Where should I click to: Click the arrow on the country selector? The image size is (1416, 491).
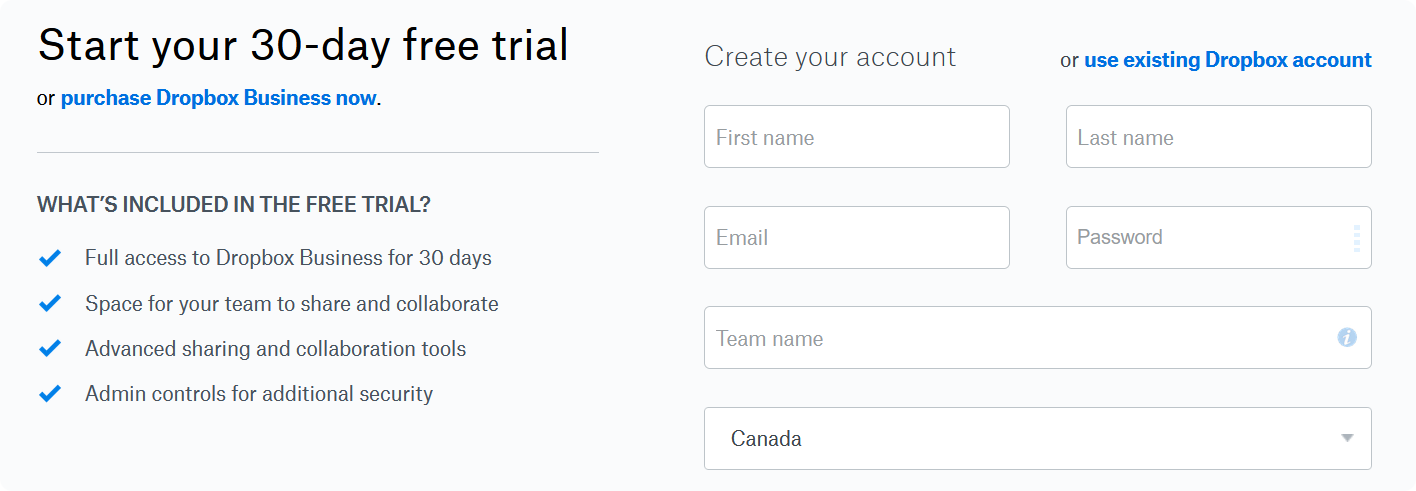pos(1347,438)
